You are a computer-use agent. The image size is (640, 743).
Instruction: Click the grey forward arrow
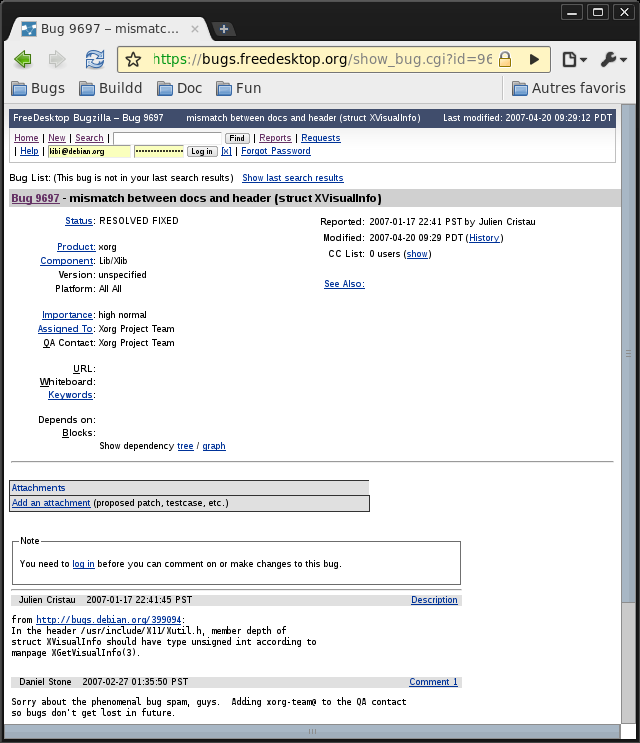[x=57, y=59]
